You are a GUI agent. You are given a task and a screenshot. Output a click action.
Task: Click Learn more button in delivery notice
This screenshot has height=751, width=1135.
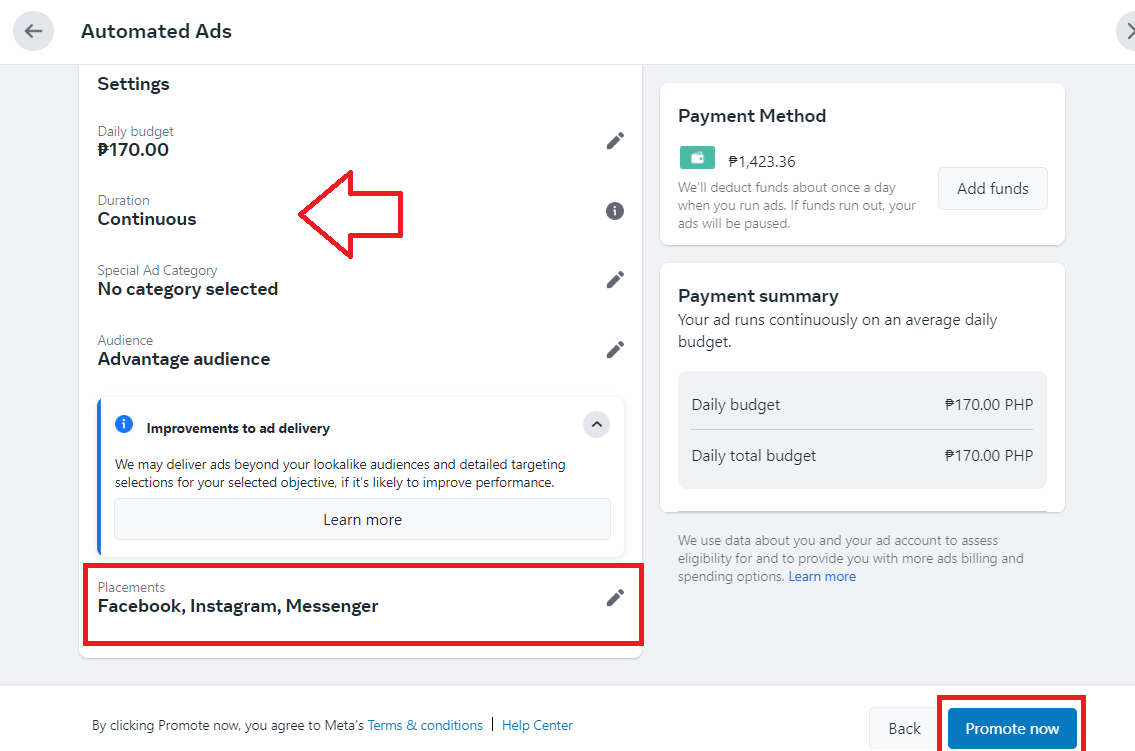(362, 519)
